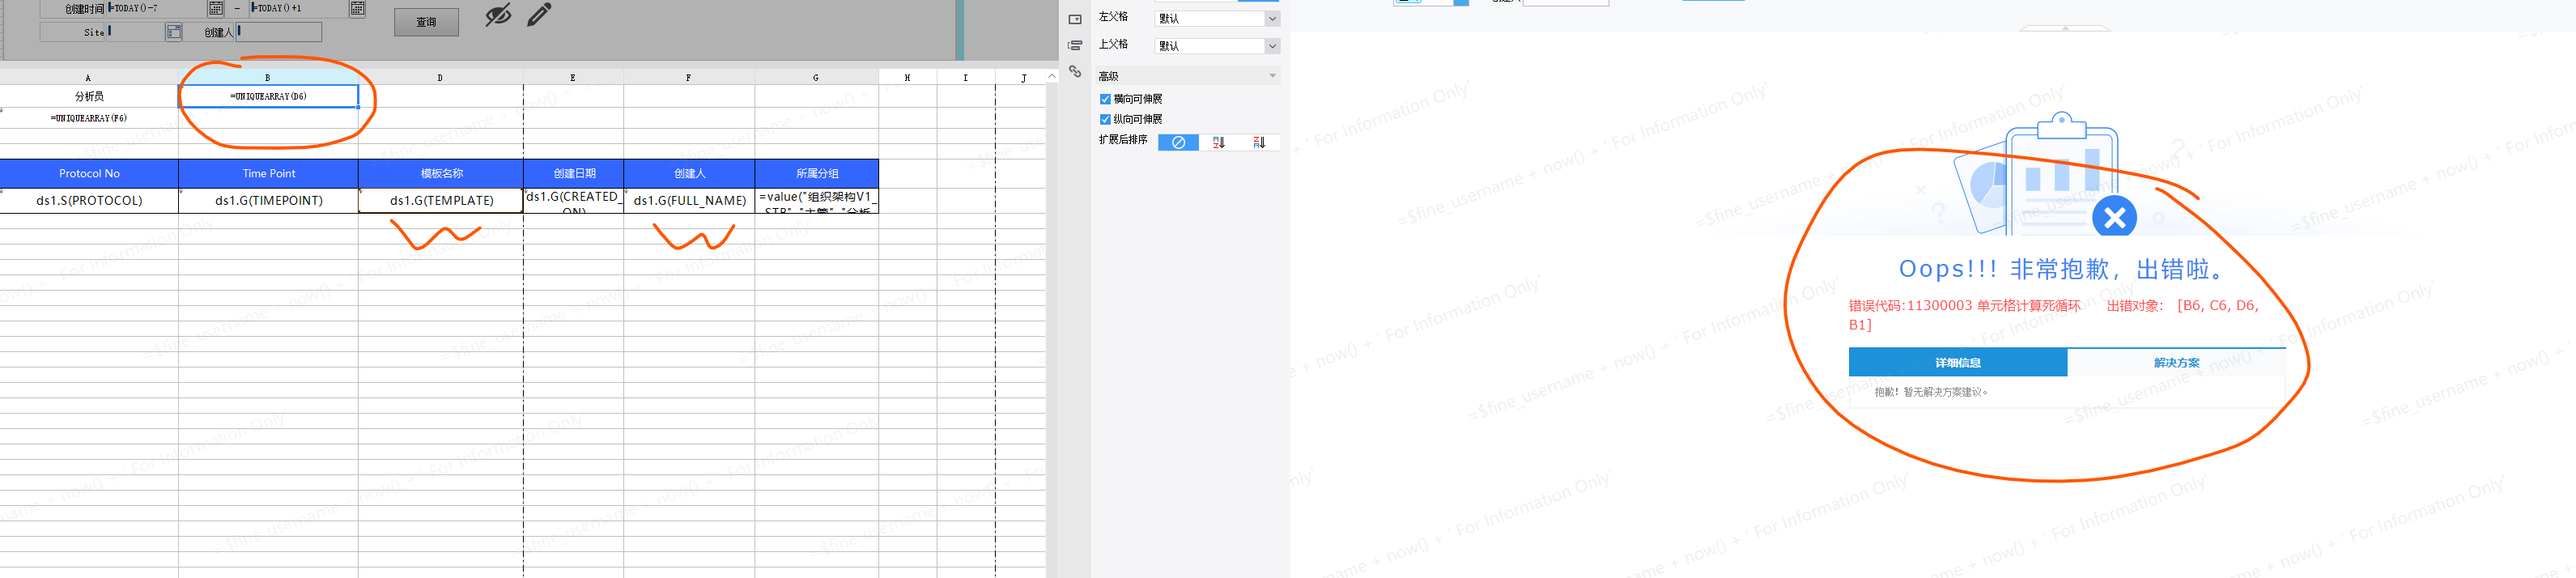Select the Time Point header cell
The width and height of the screenshot is (2576, 578).
click(x=268, y=173)
